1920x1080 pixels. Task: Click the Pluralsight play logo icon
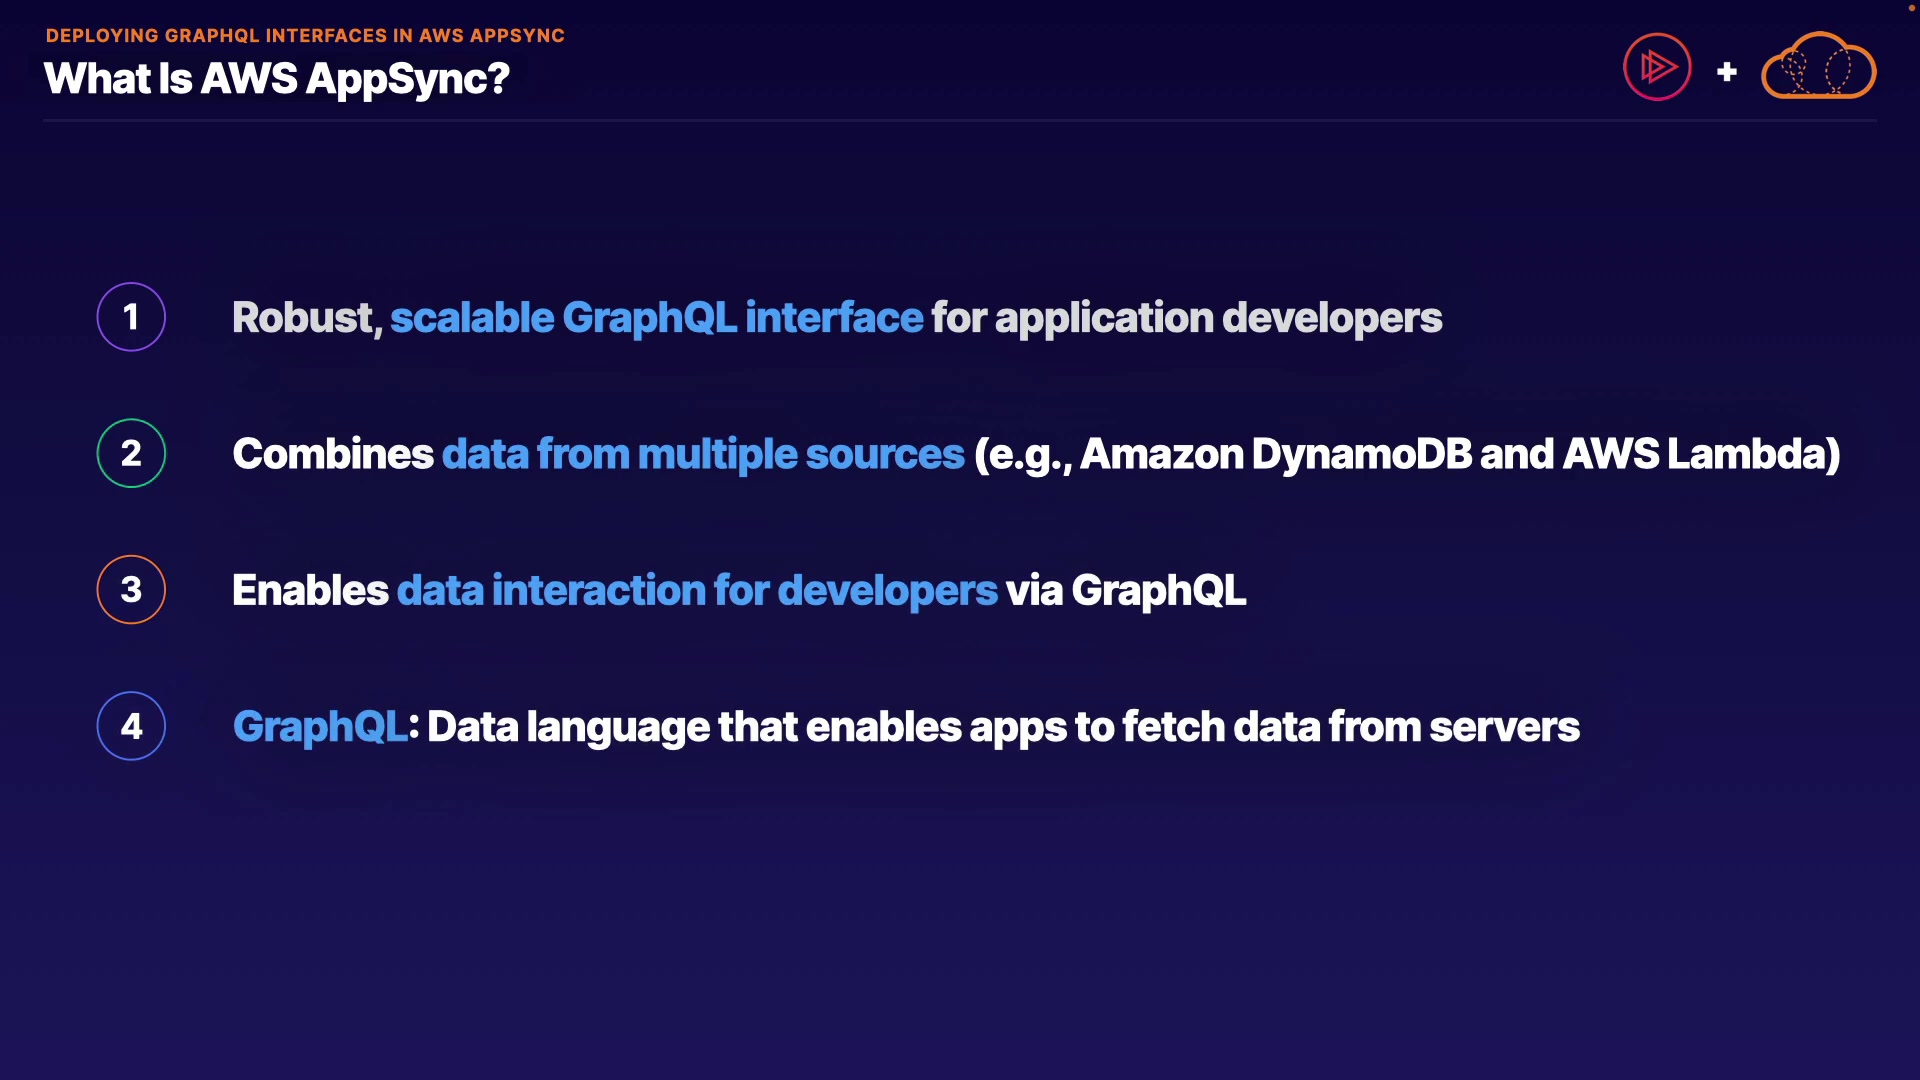[1657, 67]
